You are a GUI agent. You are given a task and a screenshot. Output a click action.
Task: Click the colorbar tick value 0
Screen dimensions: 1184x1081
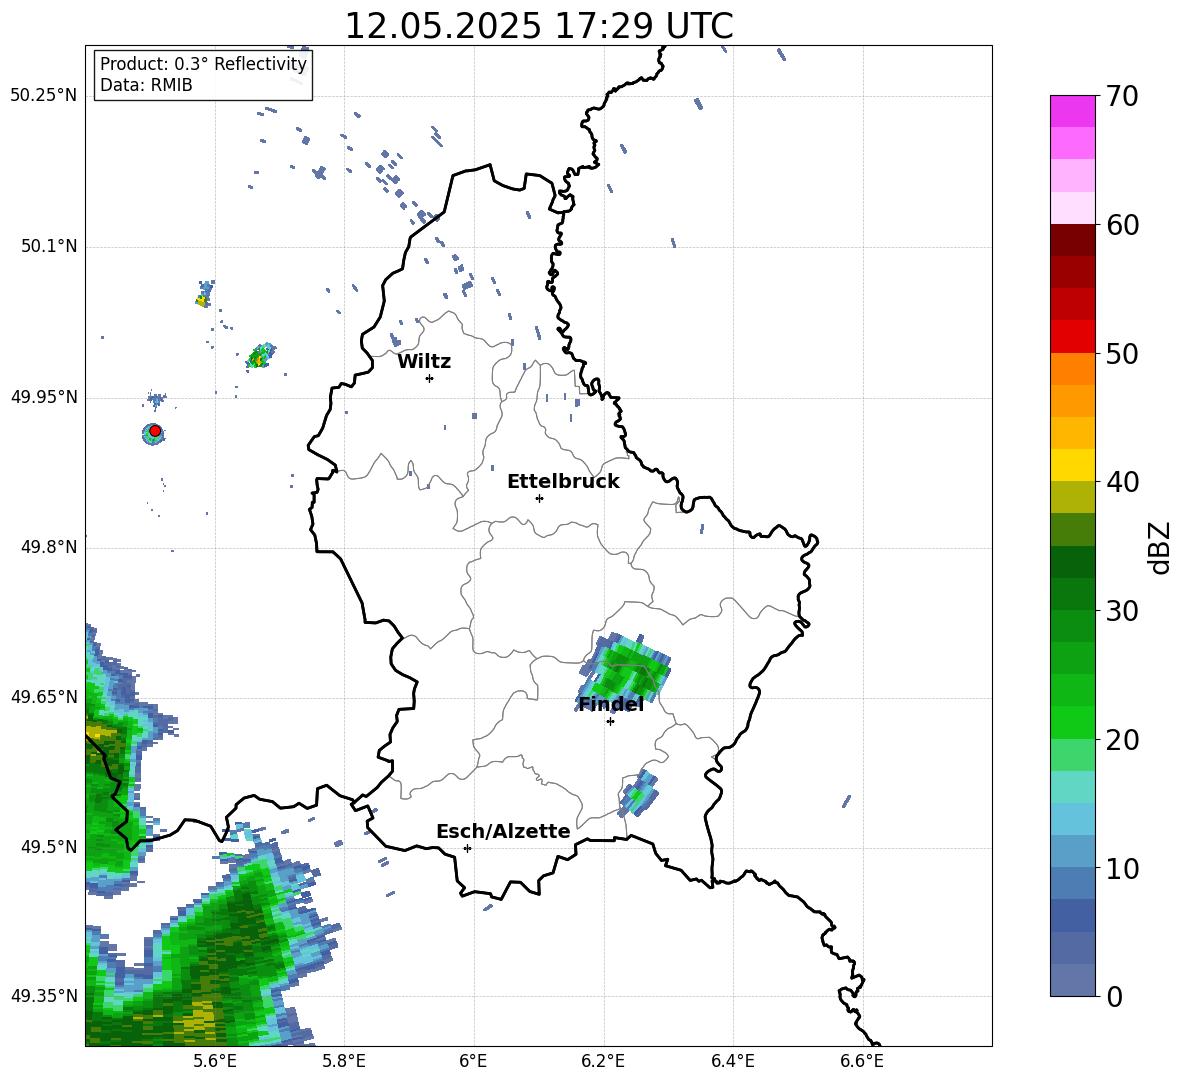click(1113, 996)
